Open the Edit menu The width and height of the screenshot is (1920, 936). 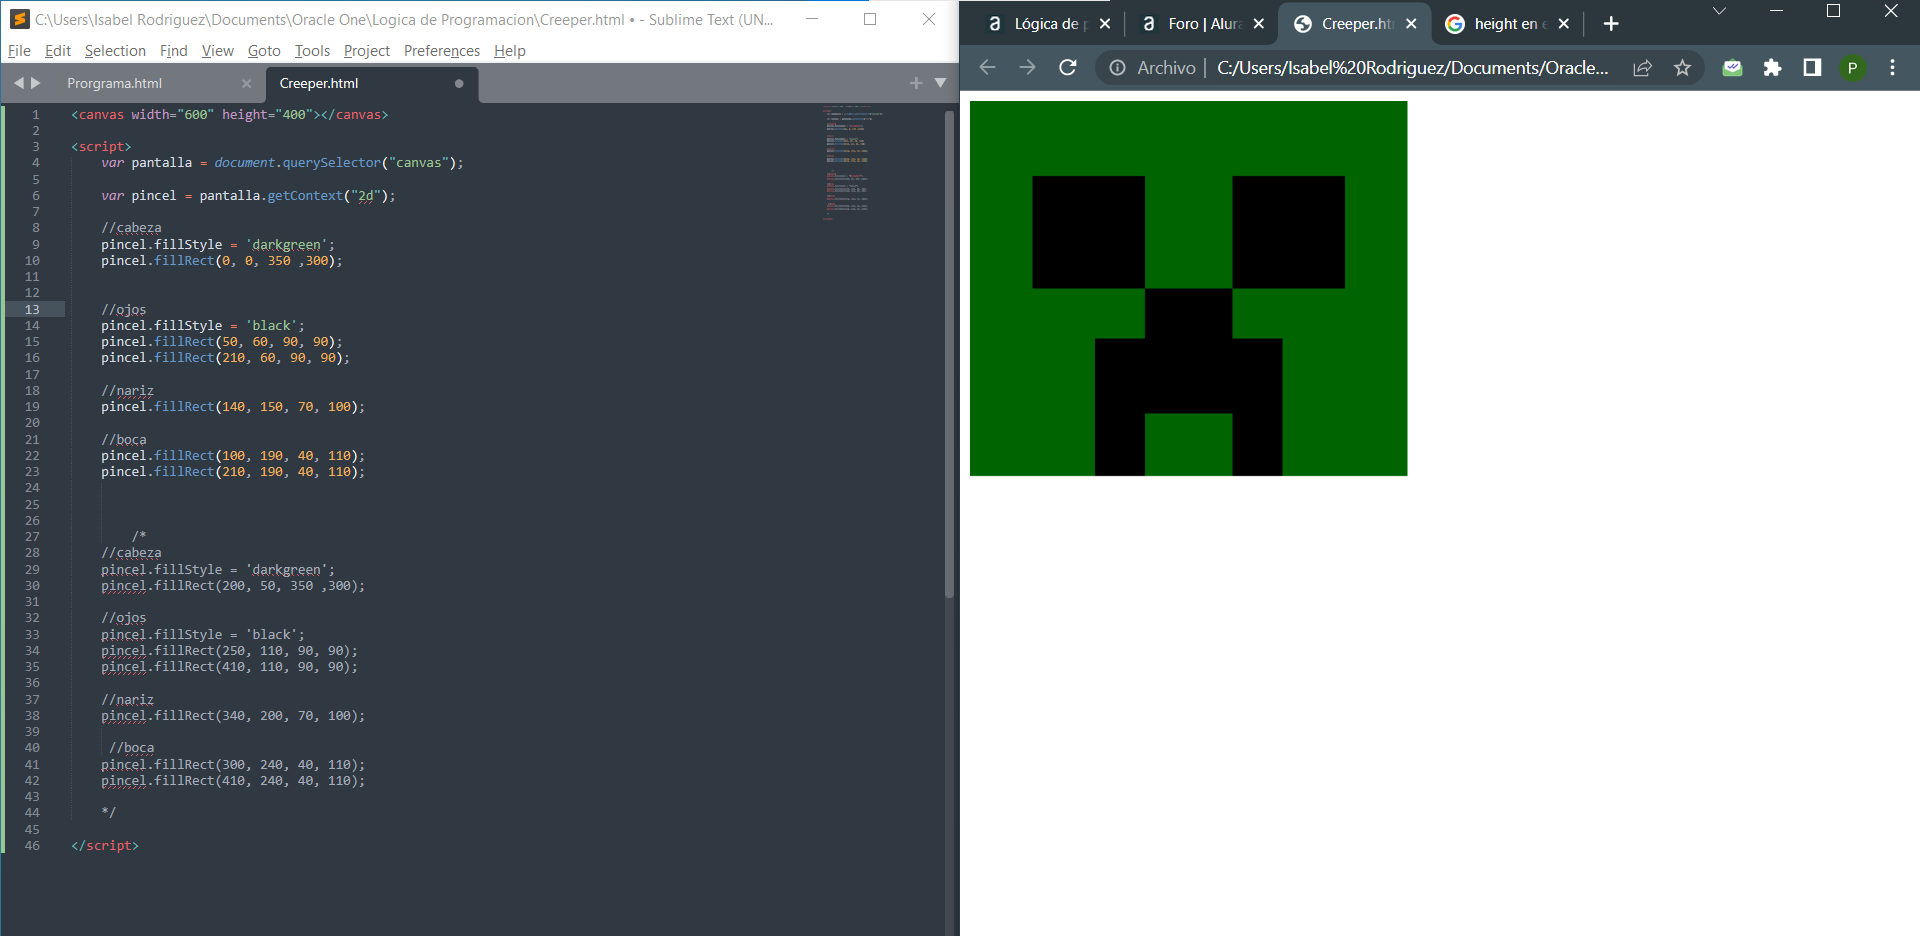[58, 51]
